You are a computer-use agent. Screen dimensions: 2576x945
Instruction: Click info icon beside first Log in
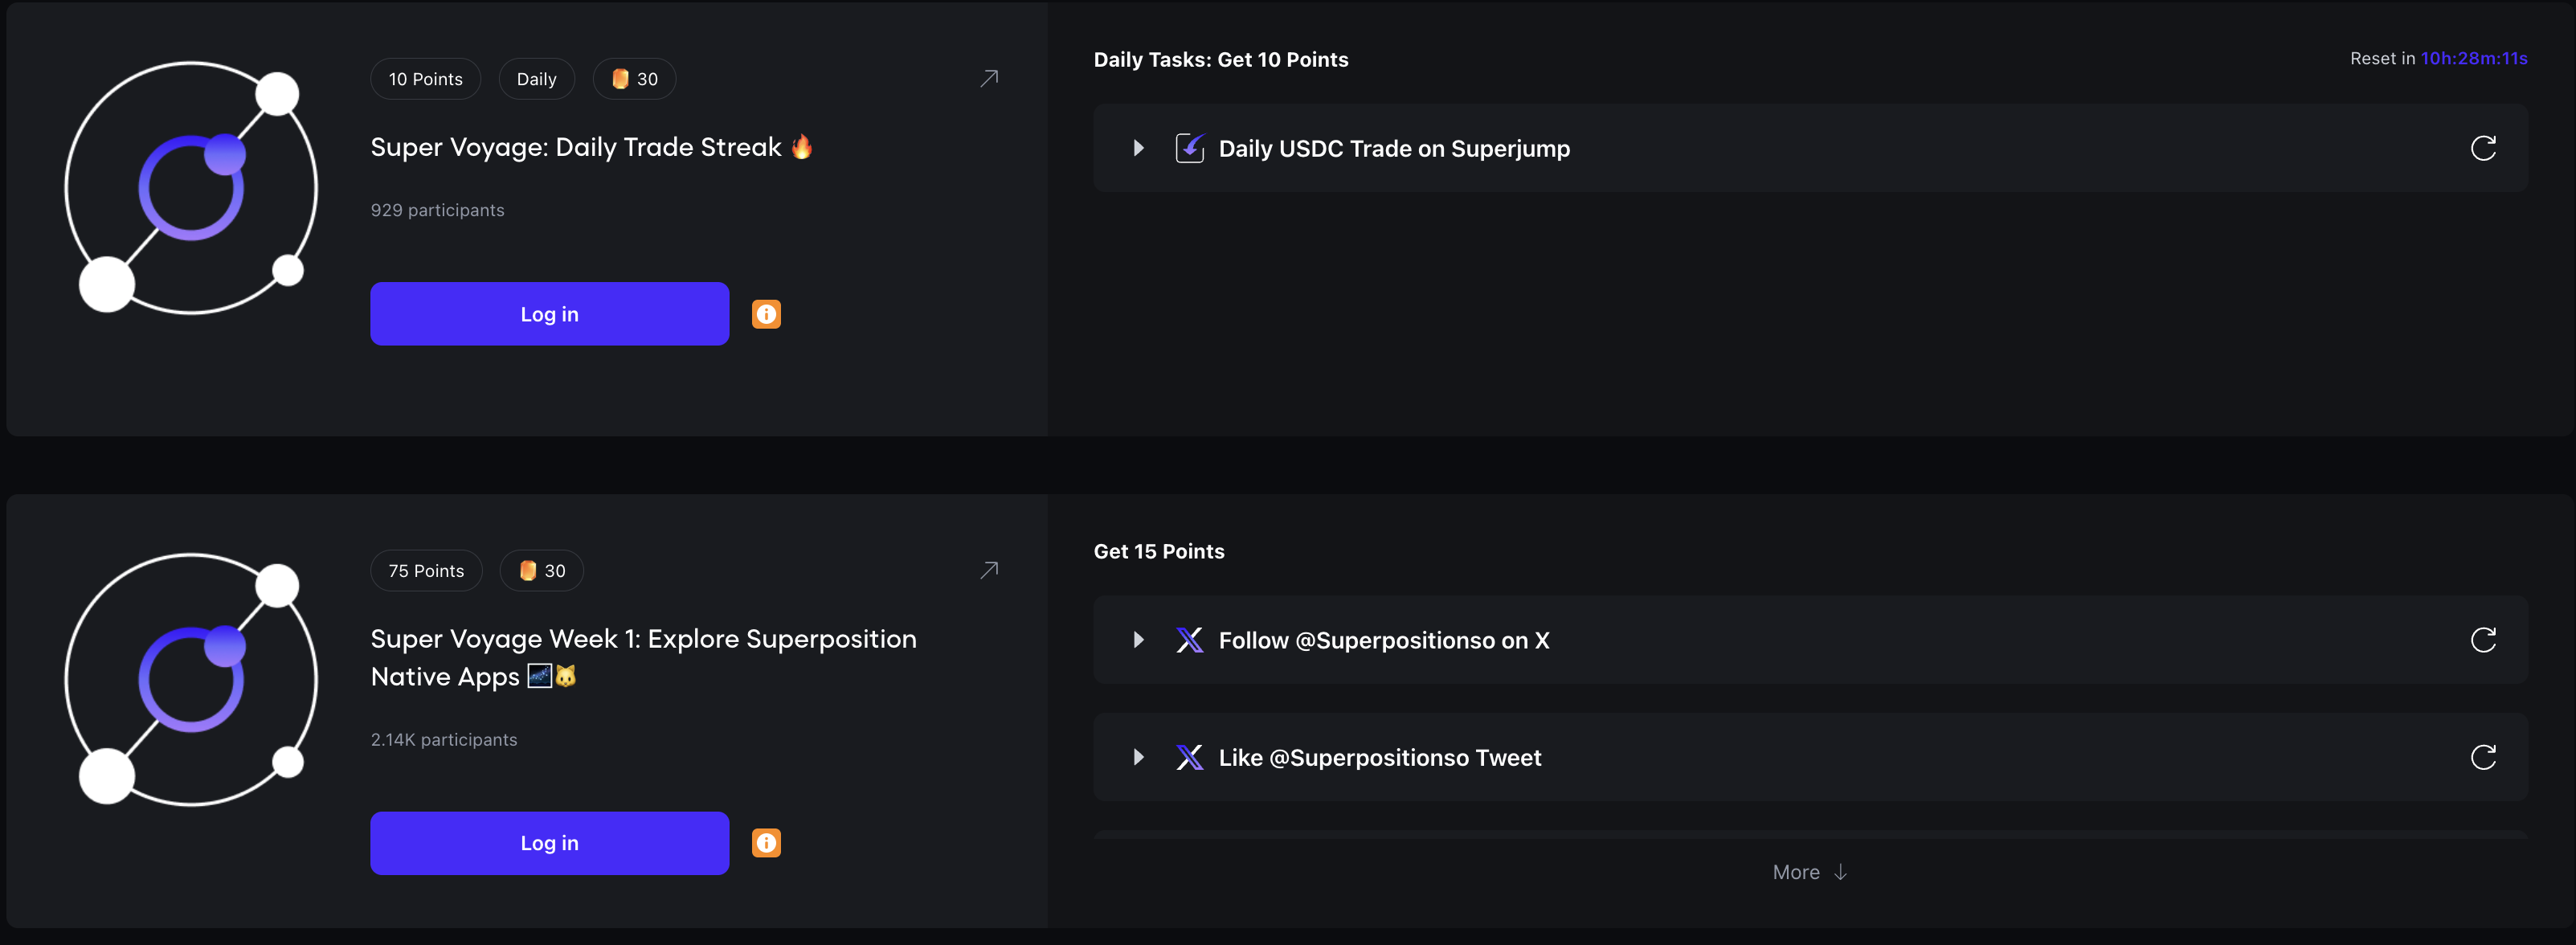coord(766,314)
